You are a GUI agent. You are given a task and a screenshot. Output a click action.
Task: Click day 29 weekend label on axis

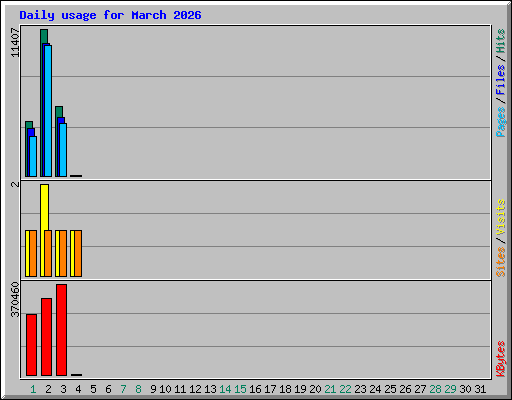tap(450, 389)
